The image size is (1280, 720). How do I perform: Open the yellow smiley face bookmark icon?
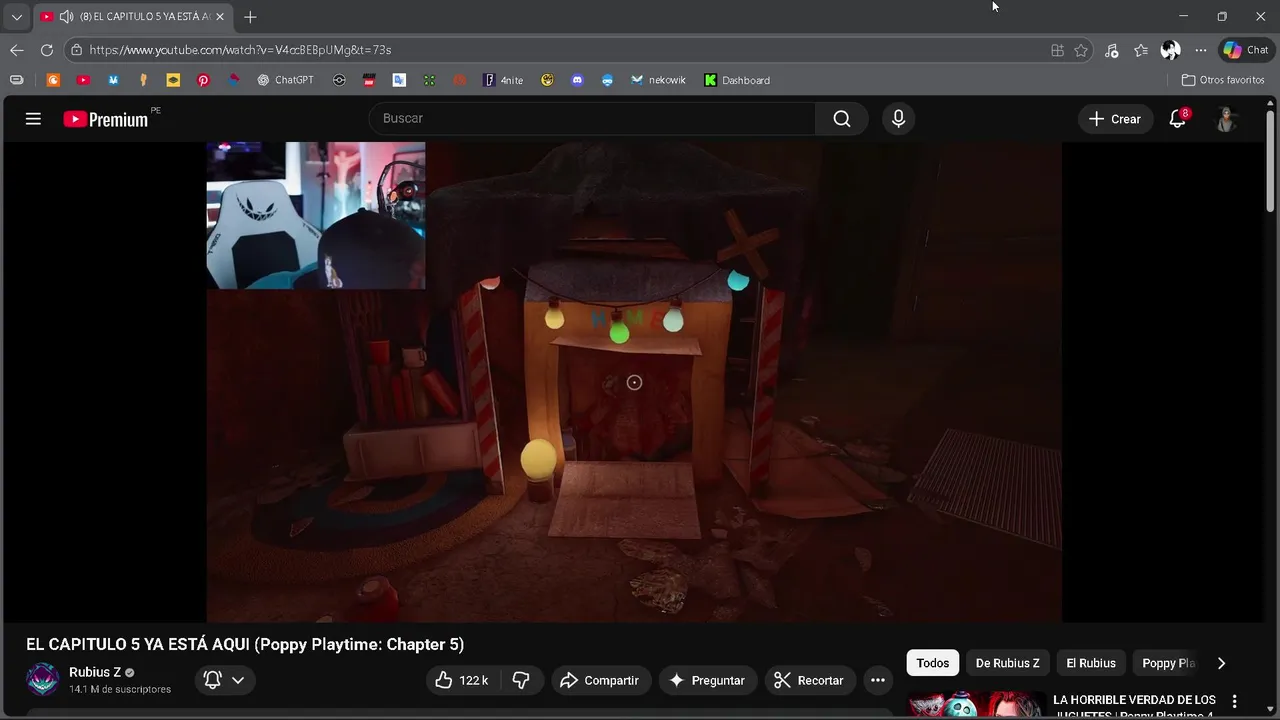(x=547, y=80)
